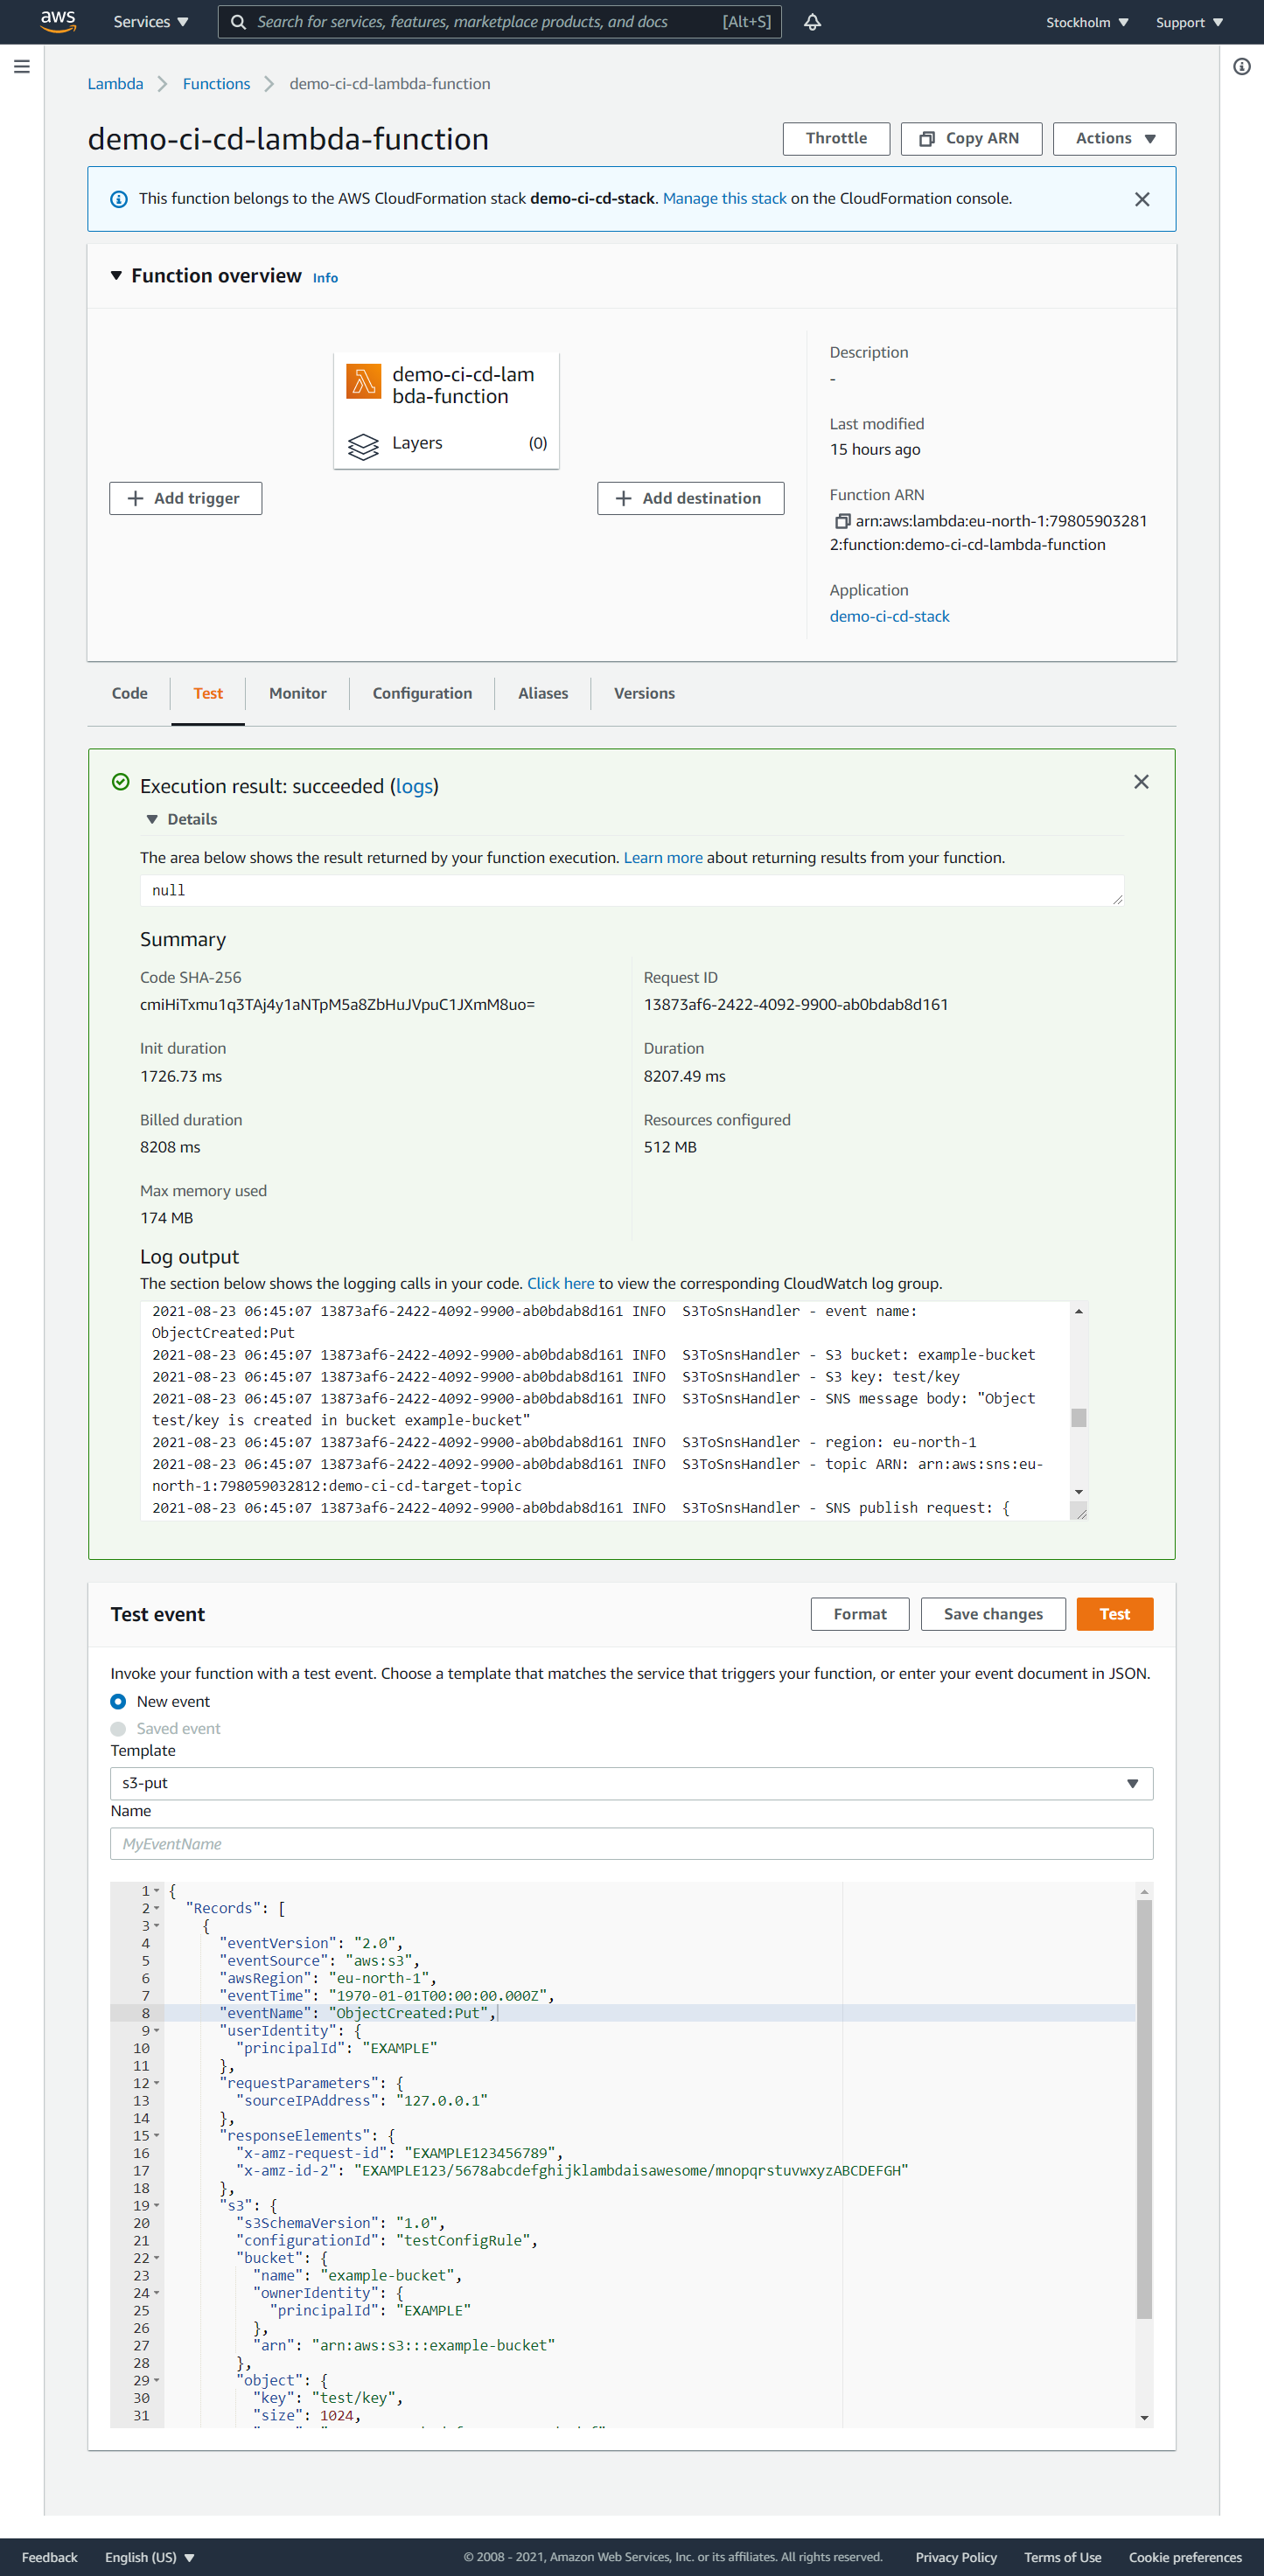Click inside the null result text area
This screenshot has height=2576, width=1264.
[x=631, y=891]
